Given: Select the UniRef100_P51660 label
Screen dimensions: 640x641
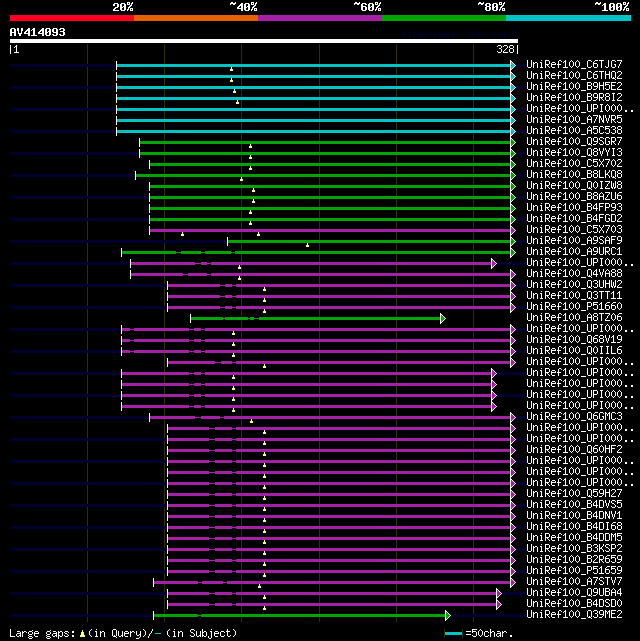Looking at the screenshot, I should coord(574,307).
